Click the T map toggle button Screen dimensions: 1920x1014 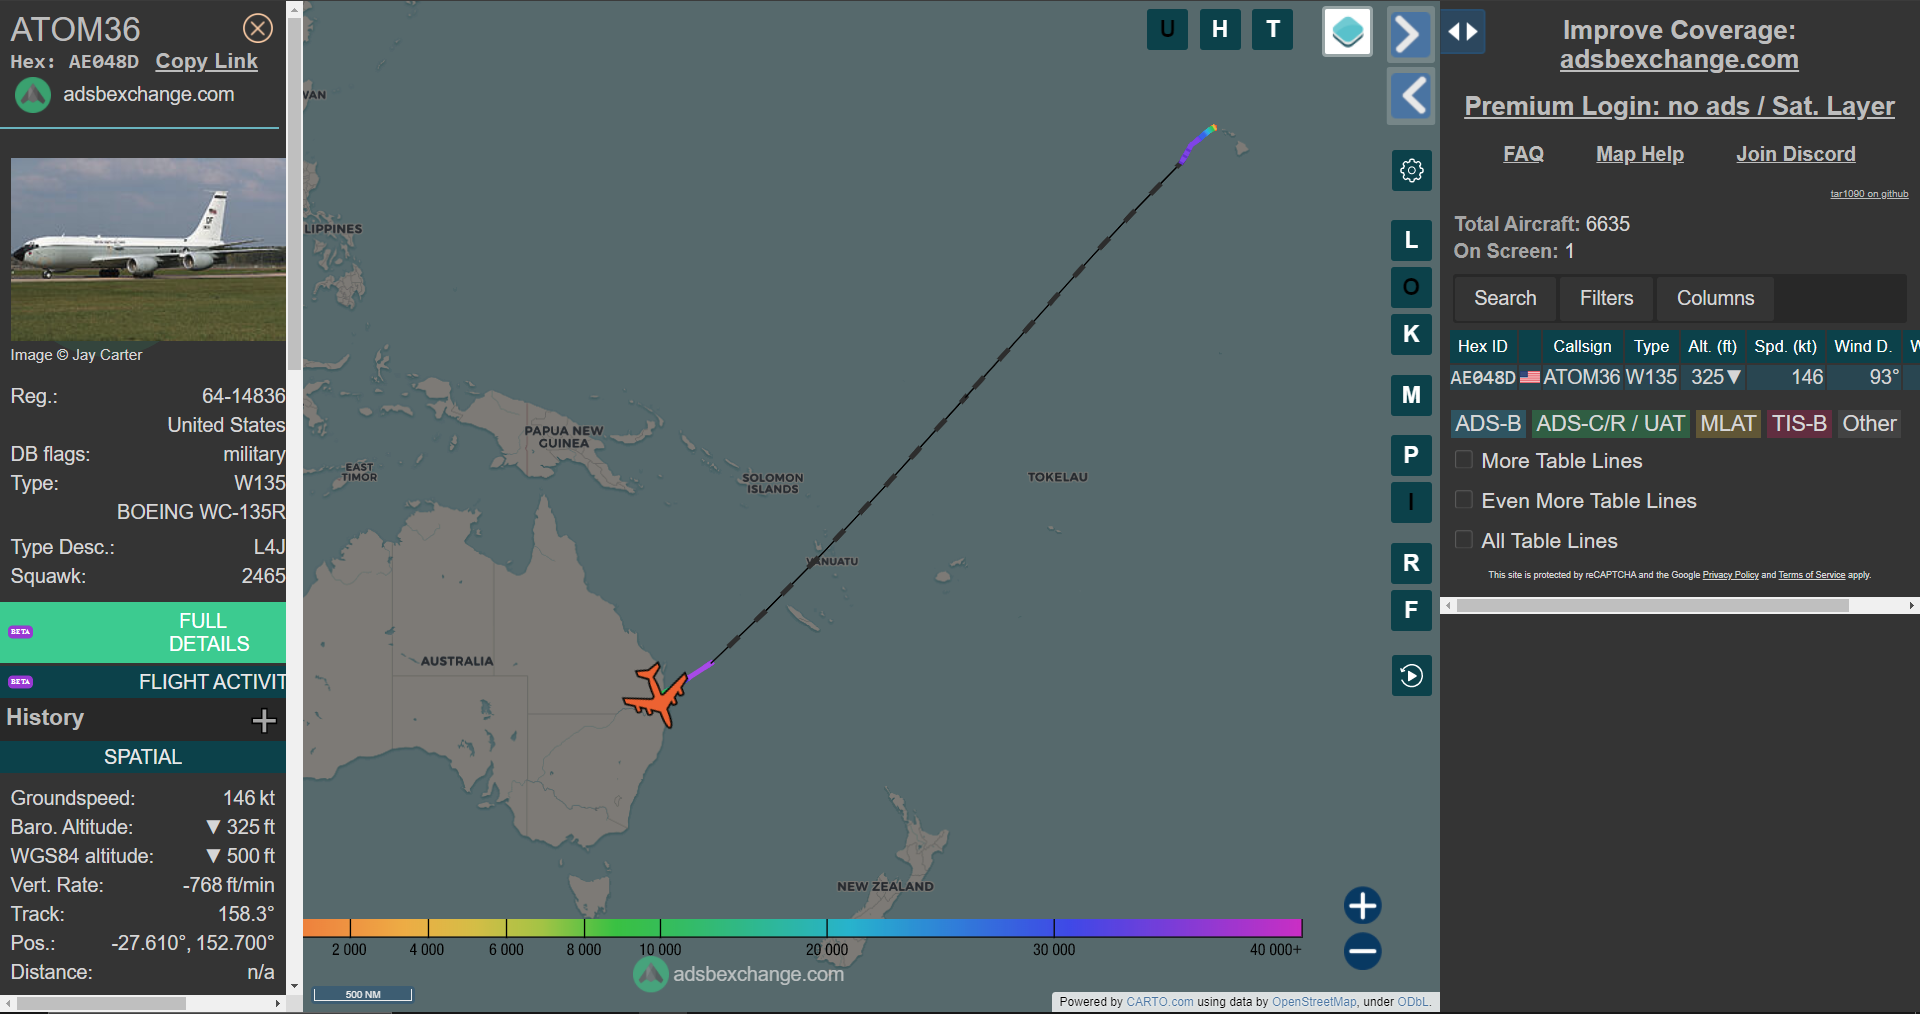(1273, 29)
